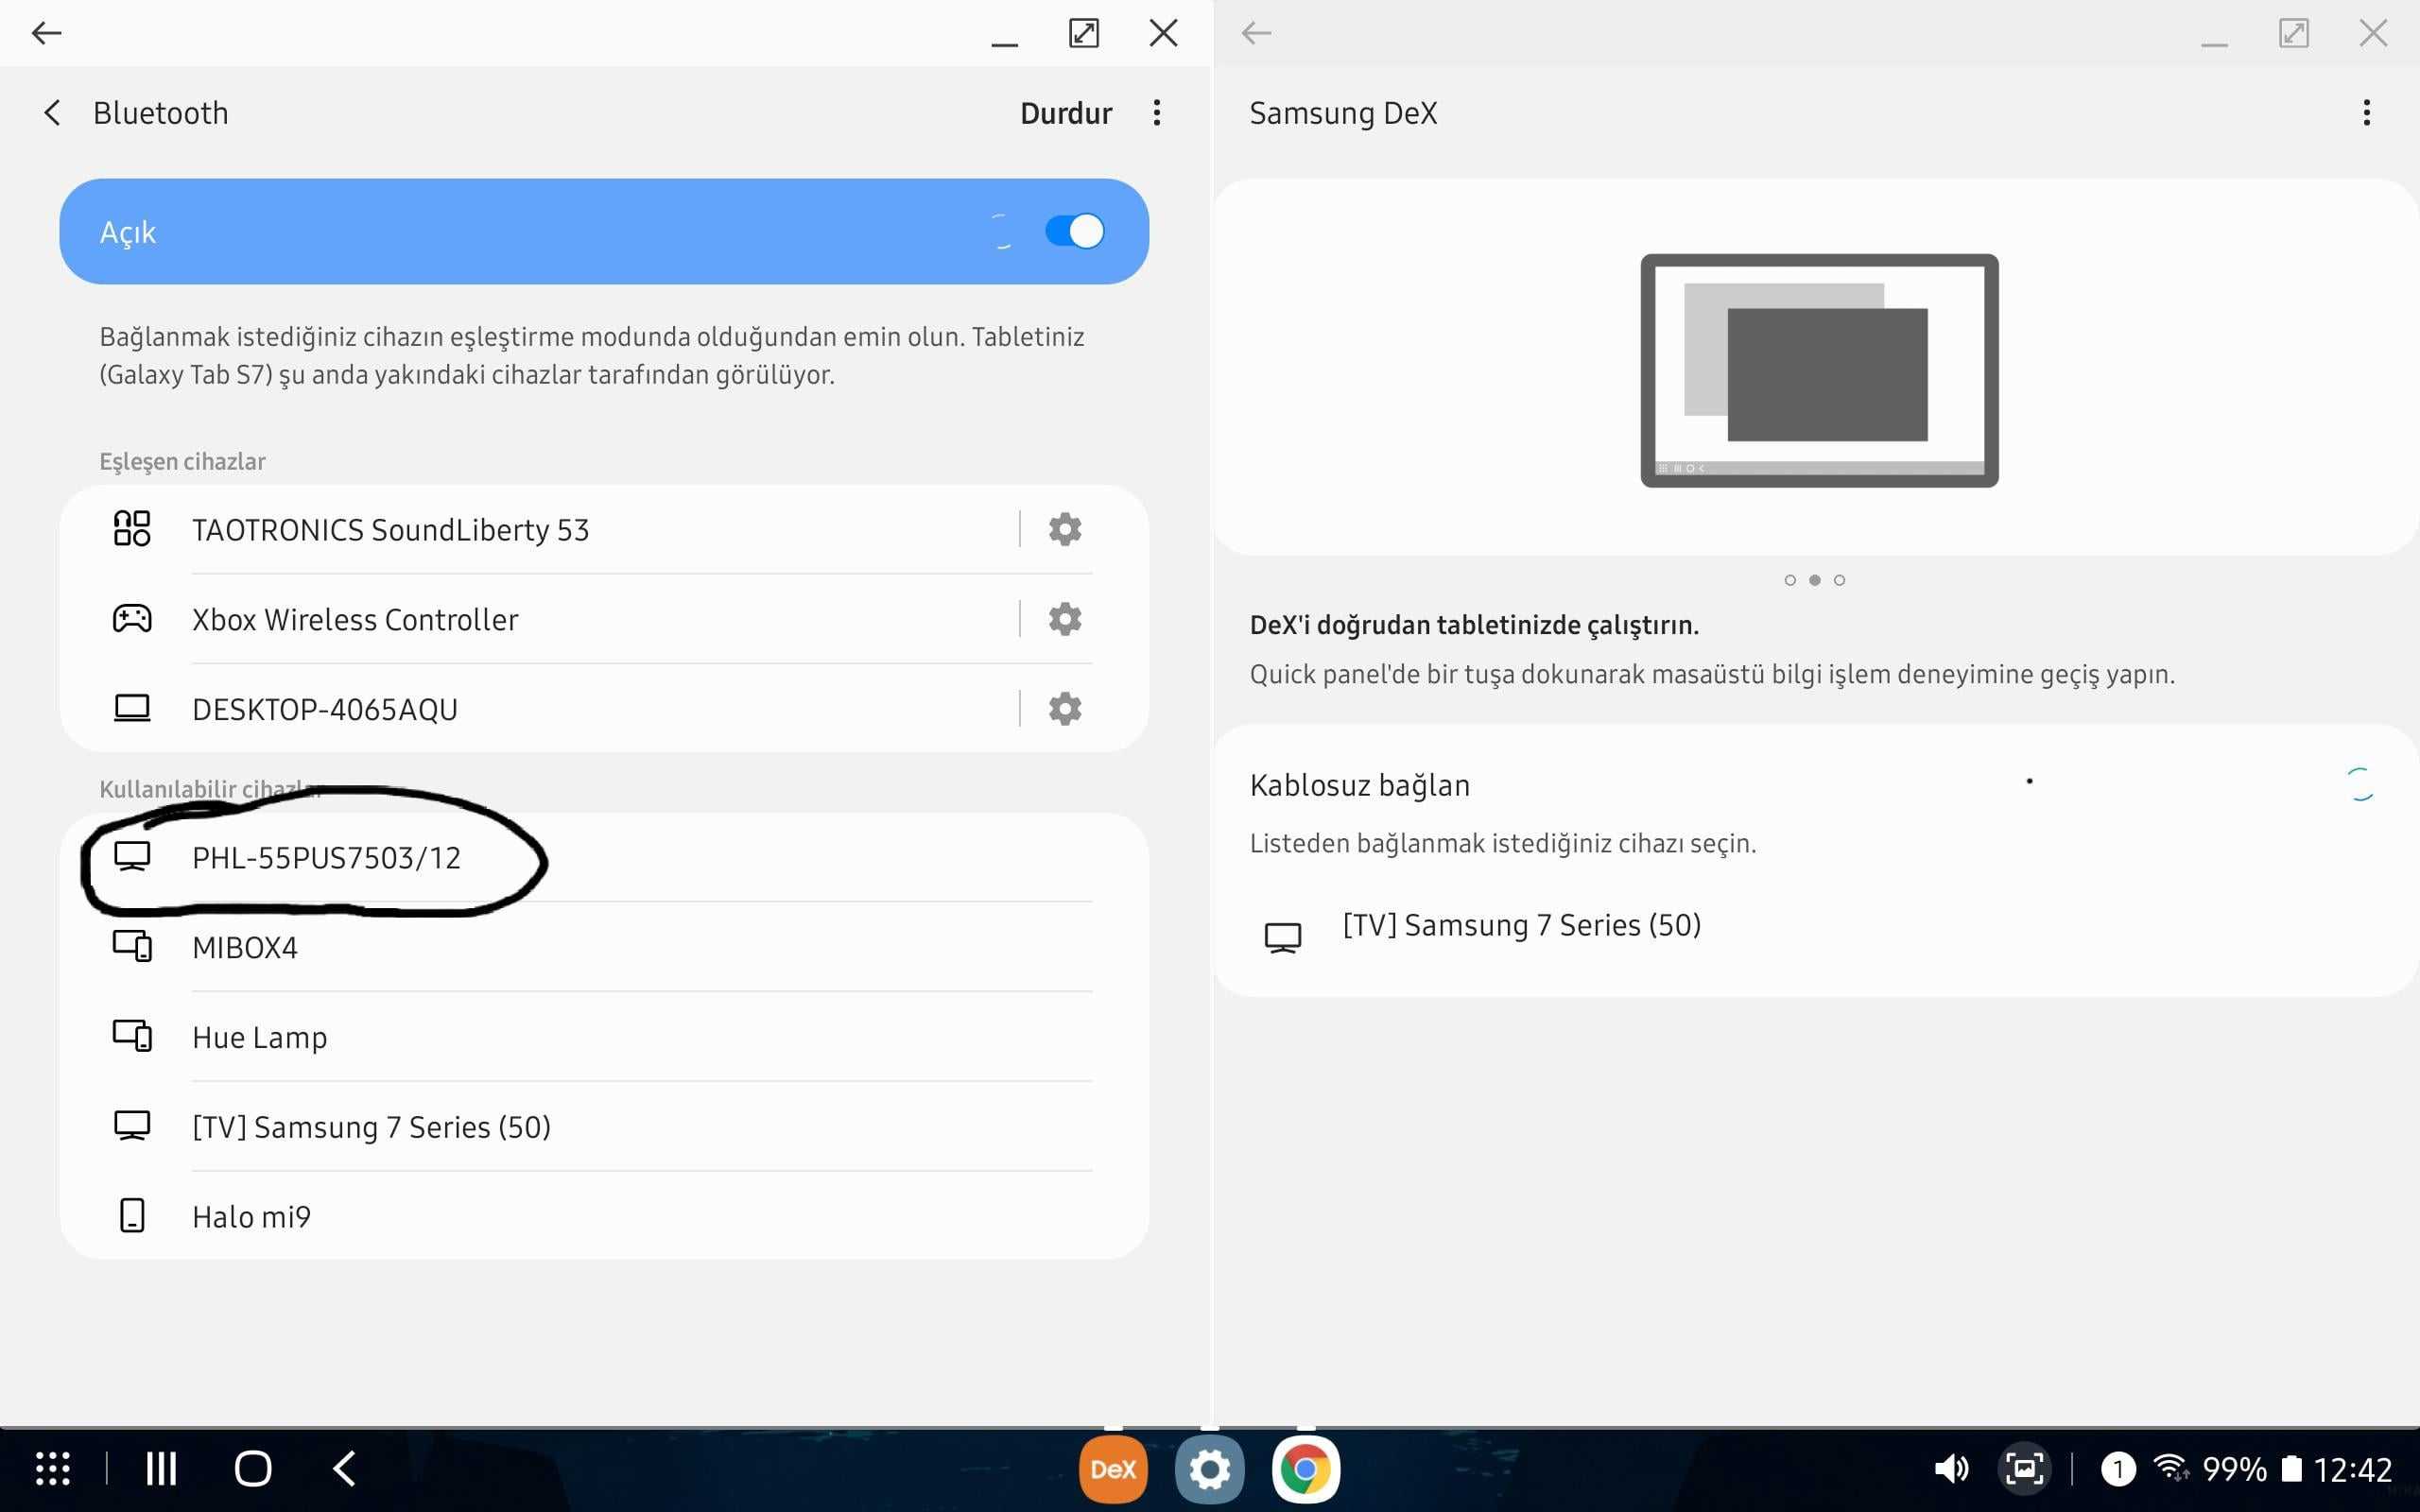Open TAOTRONICS SoundLiberty 53 settings gear
Screen dimensions: 2420x1512
click(x=1065, y=529)
